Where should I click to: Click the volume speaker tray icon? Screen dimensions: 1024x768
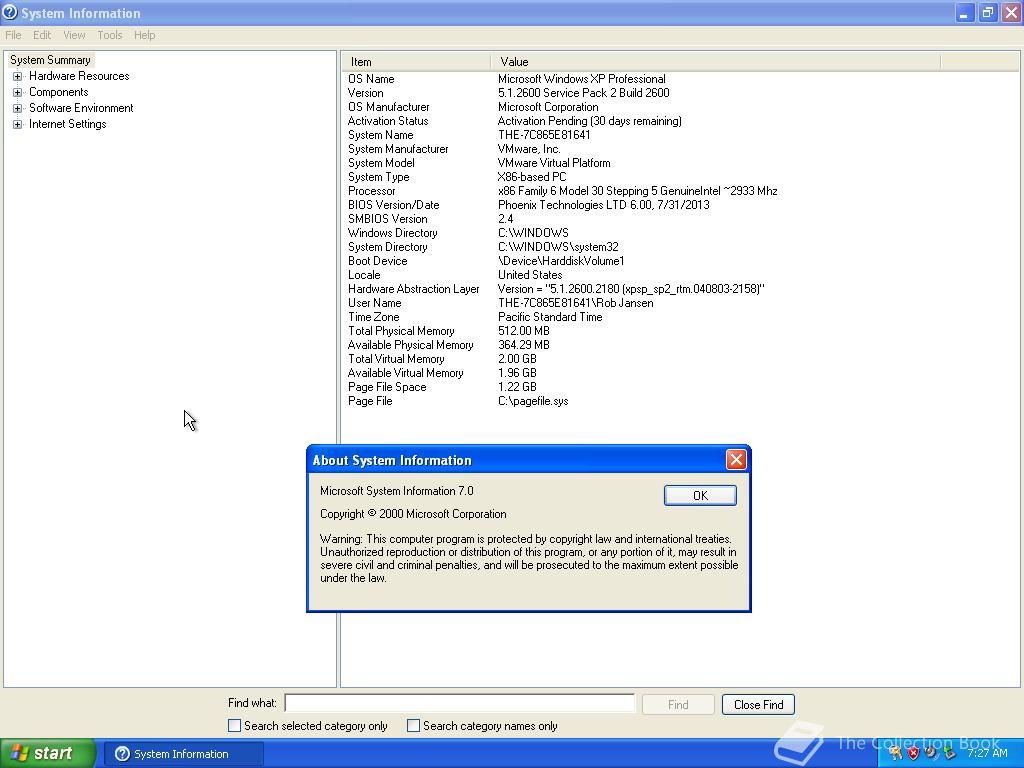click(932, 753)
